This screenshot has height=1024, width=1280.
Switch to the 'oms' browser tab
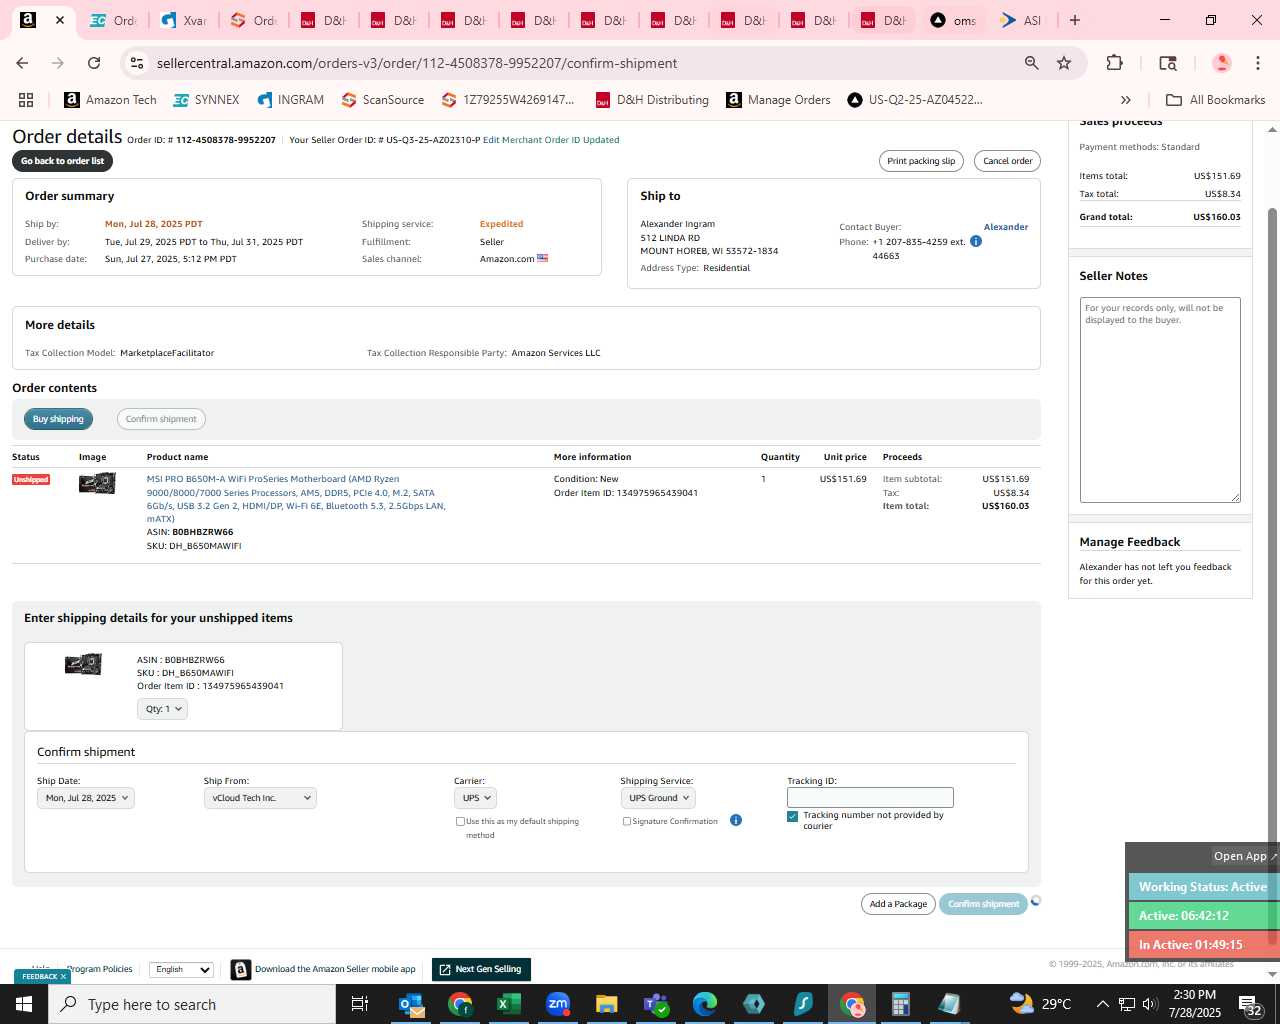[x=951, y=20]
